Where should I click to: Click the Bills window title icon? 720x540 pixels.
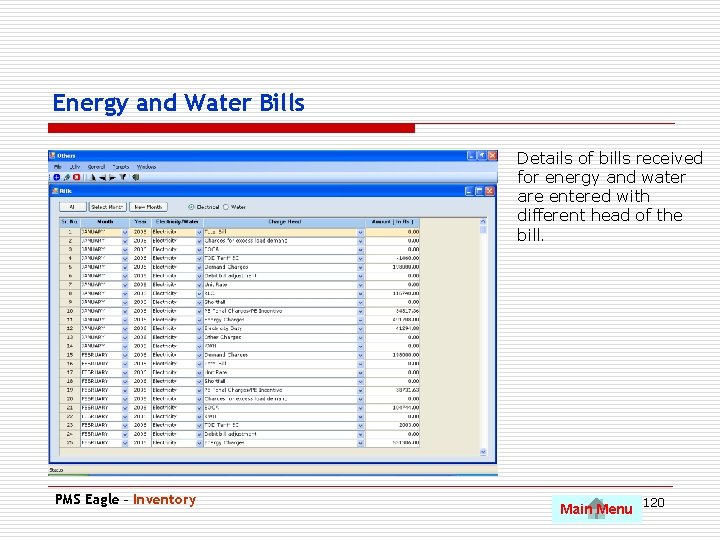pyautogui.click(x=55, y=191)
